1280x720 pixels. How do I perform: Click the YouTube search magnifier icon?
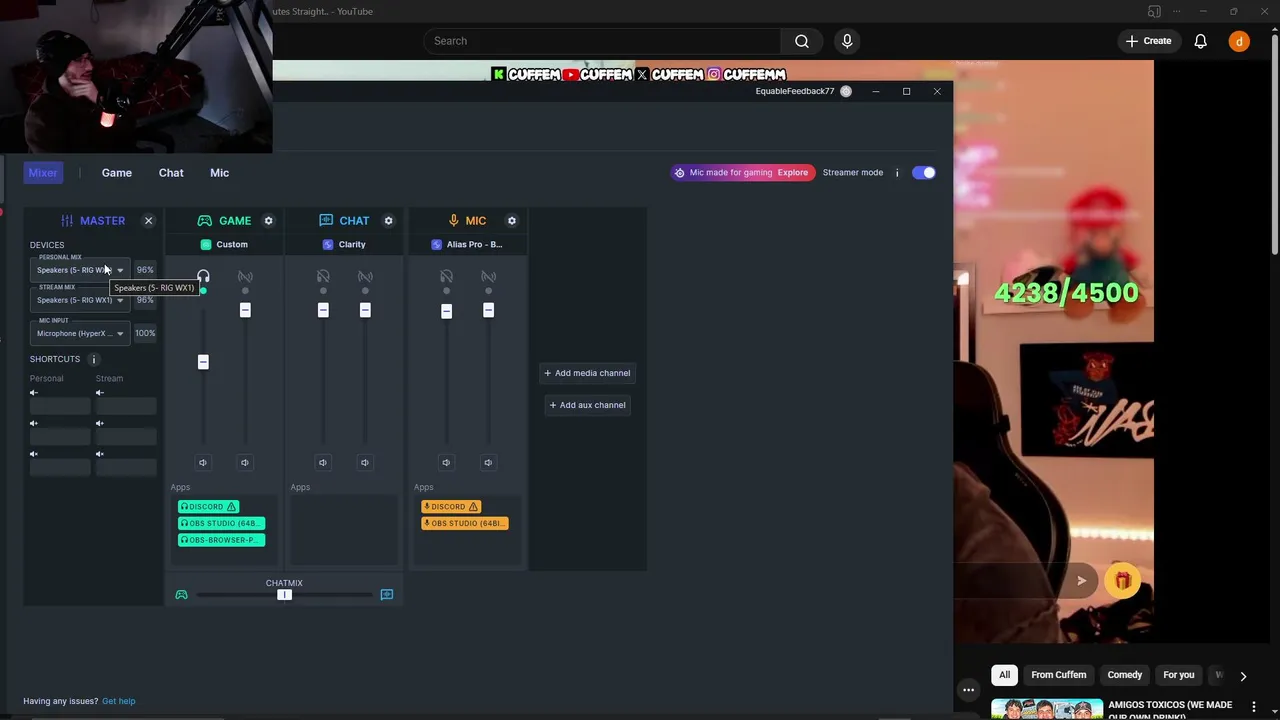pyautogui.click(x=802, y=41)
